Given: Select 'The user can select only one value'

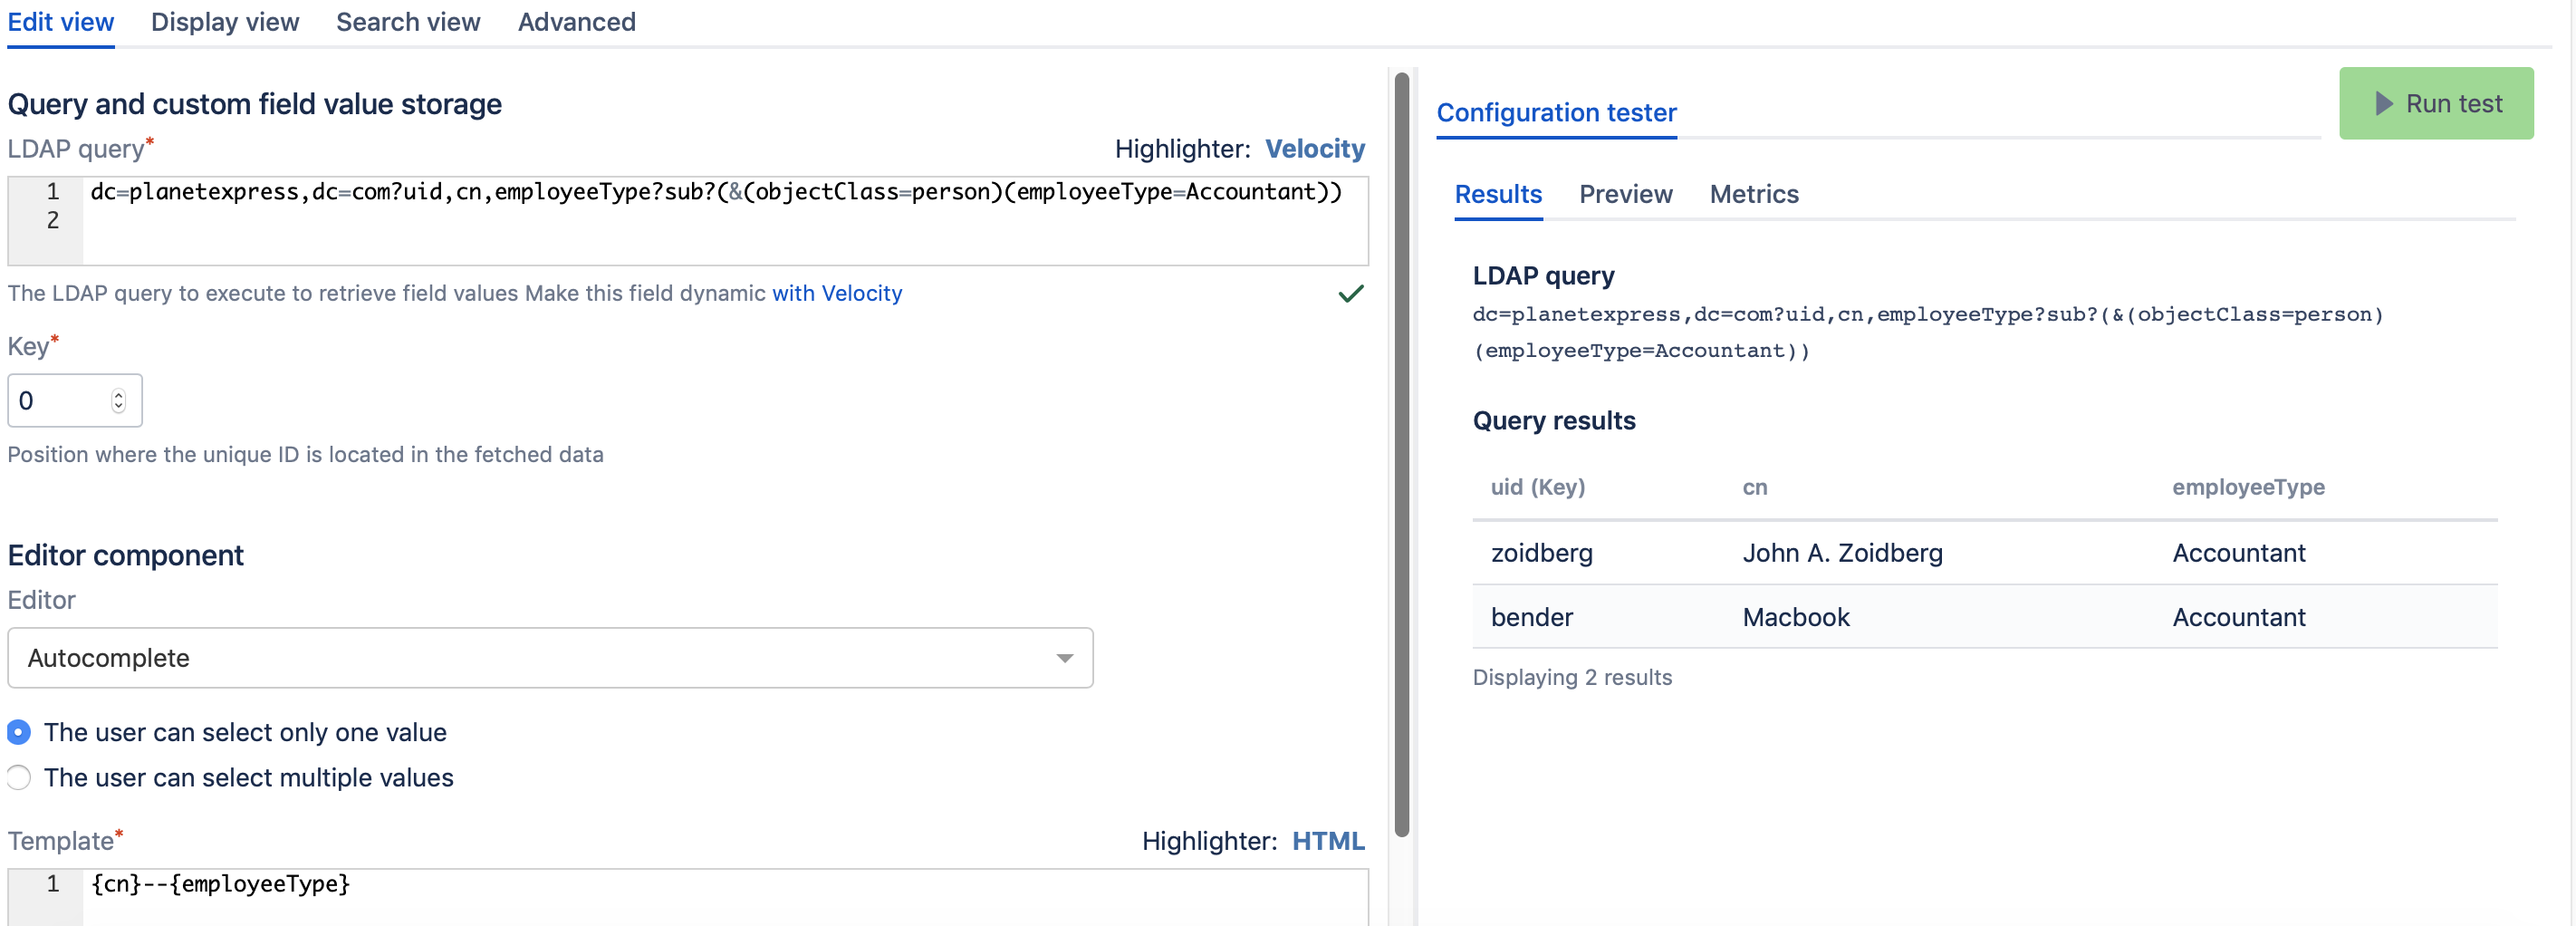Looking at the screenshot, I should pyautogui.click(x=19, y=732).
